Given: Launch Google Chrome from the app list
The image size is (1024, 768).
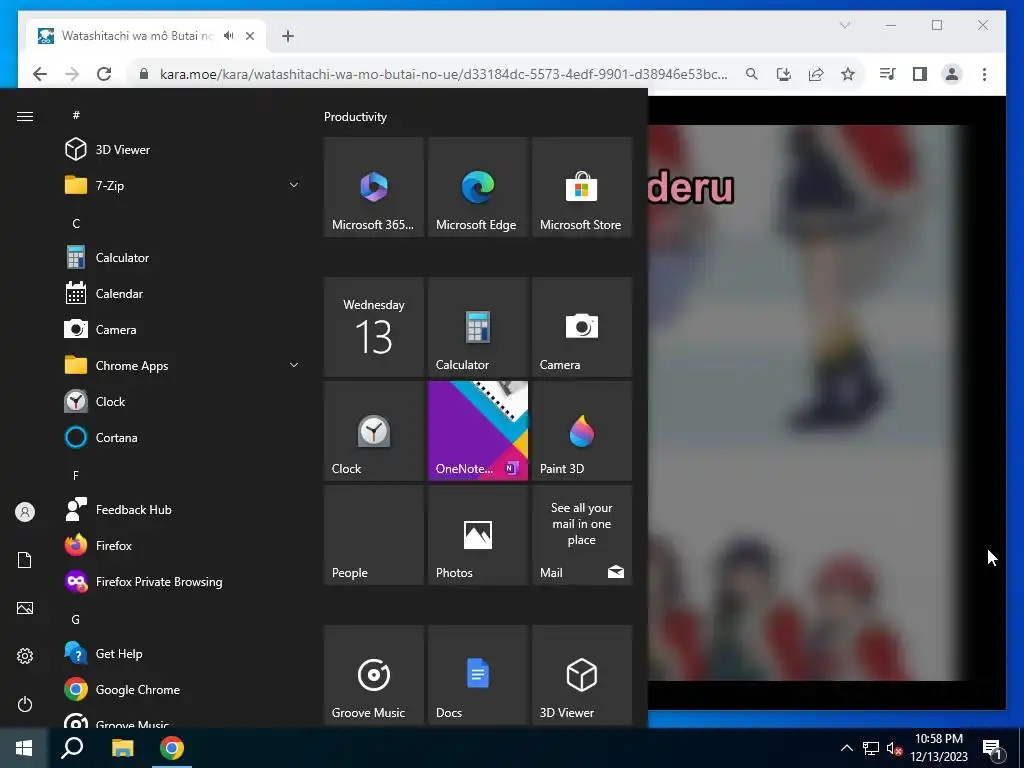Looking at the screenshot, I should point(182,689).
